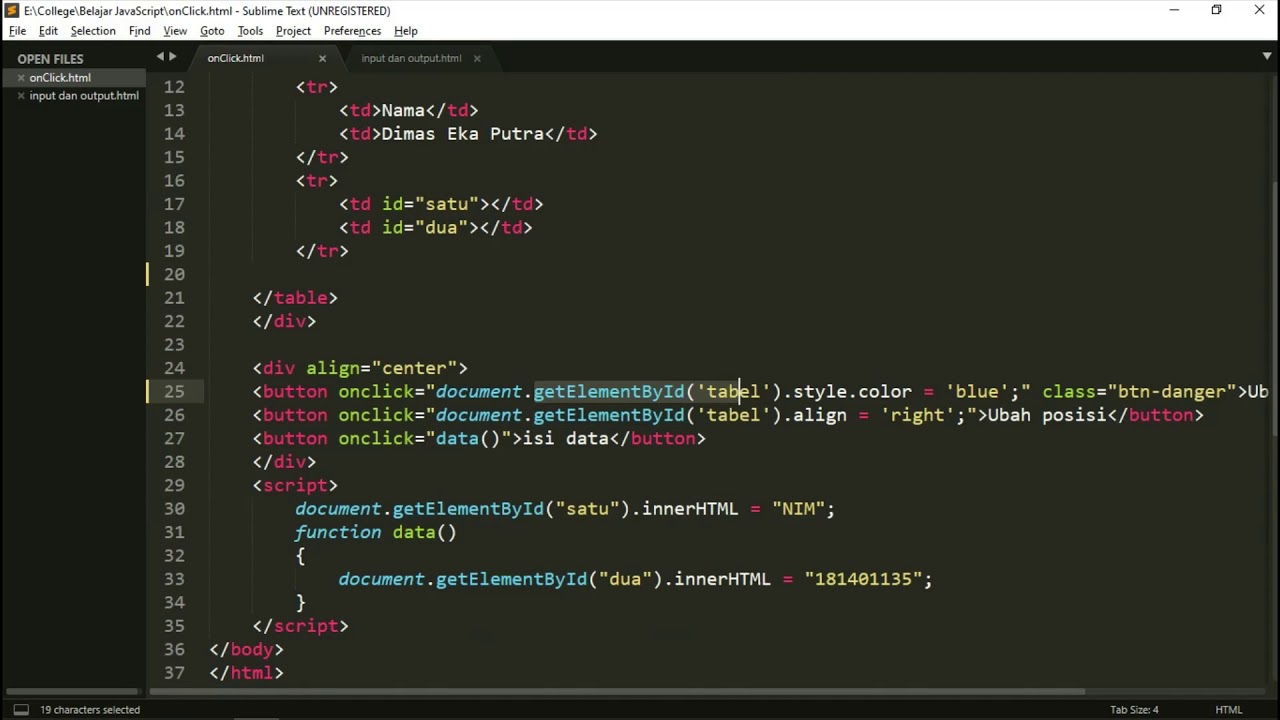Select input dan output.html in sidebar
Screen dimensions: 1280x720
84,96
